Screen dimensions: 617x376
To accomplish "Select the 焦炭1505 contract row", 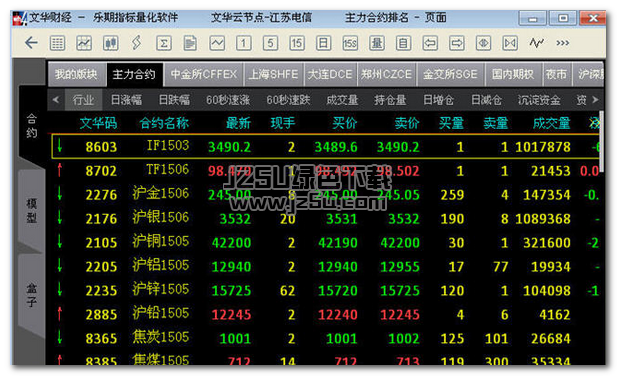I will (x=325, y=338).
